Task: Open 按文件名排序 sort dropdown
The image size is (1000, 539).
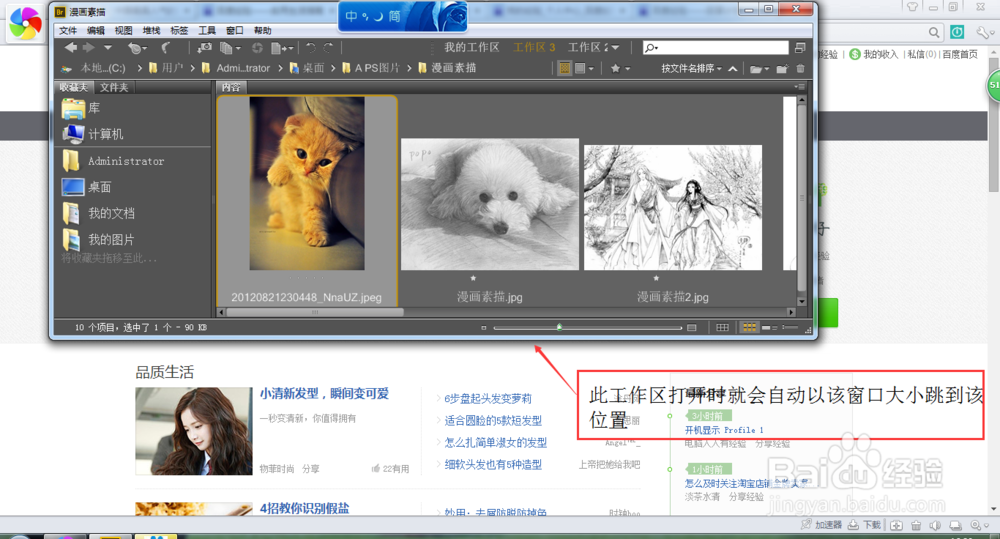Action: click(x=691, y=68)
